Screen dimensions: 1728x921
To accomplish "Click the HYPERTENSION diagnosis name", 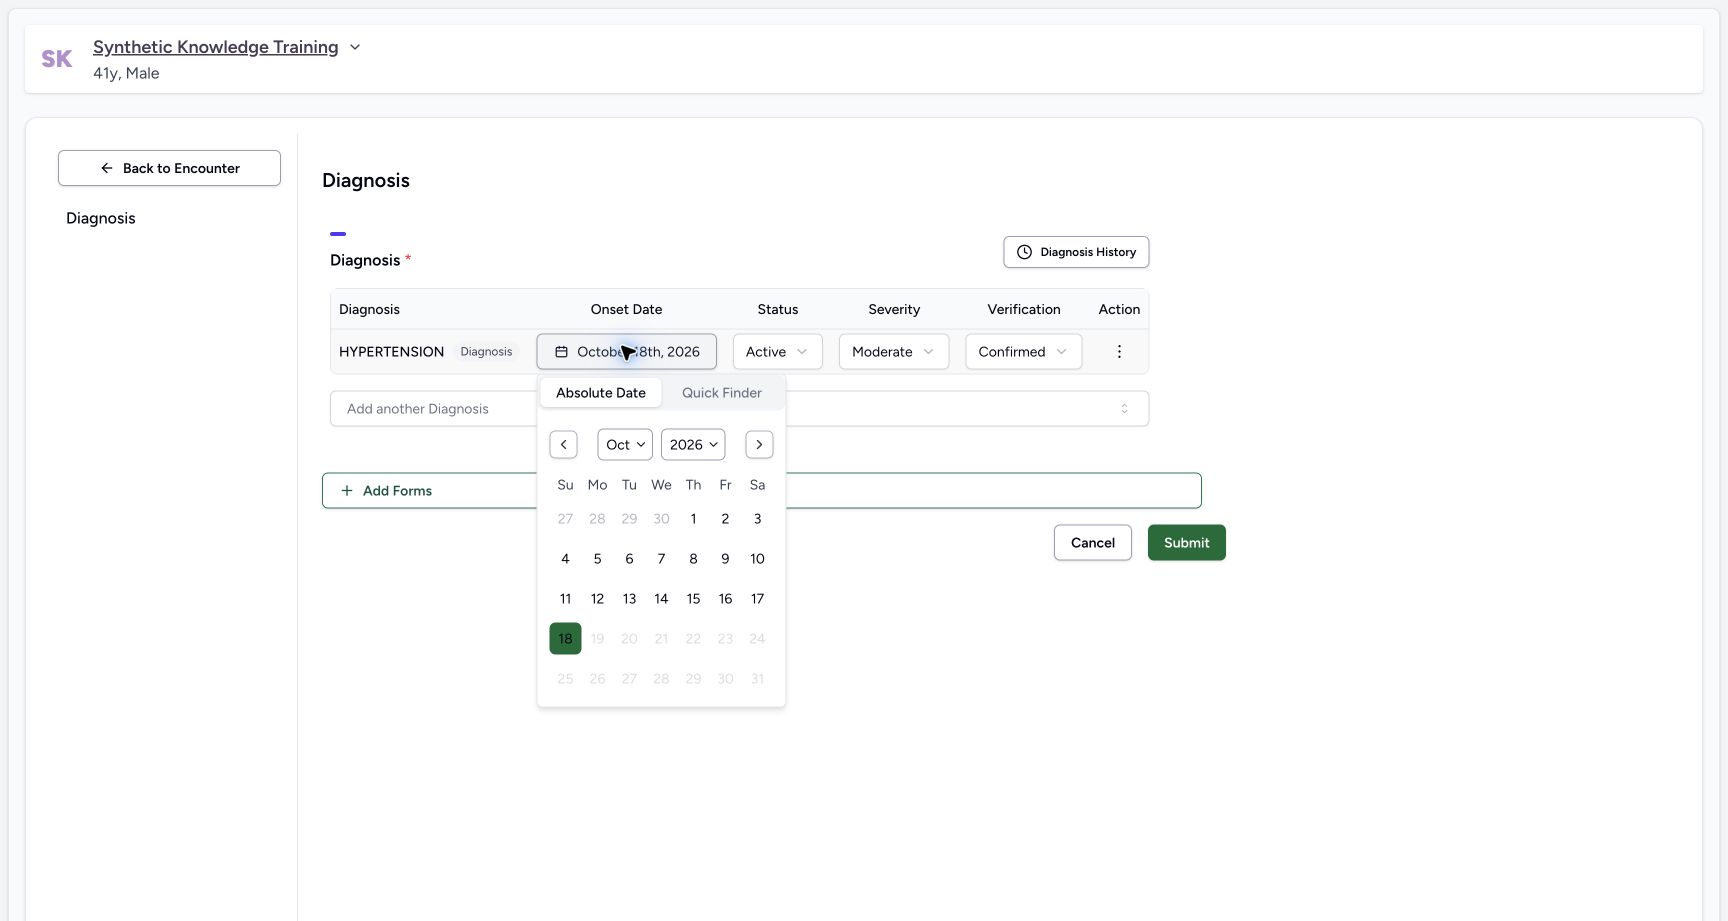I will click(391, 352).
